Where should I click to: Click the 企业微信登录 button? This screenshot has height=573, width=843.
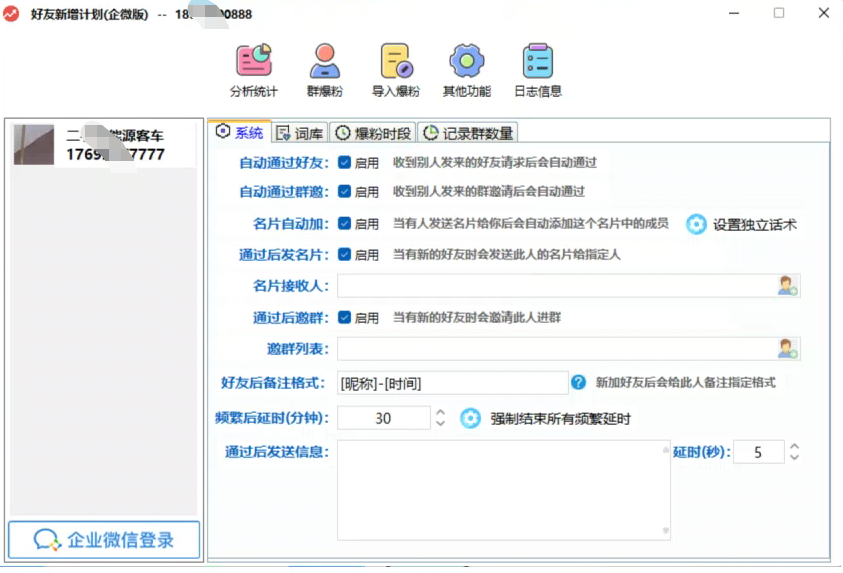coord(104,540)
